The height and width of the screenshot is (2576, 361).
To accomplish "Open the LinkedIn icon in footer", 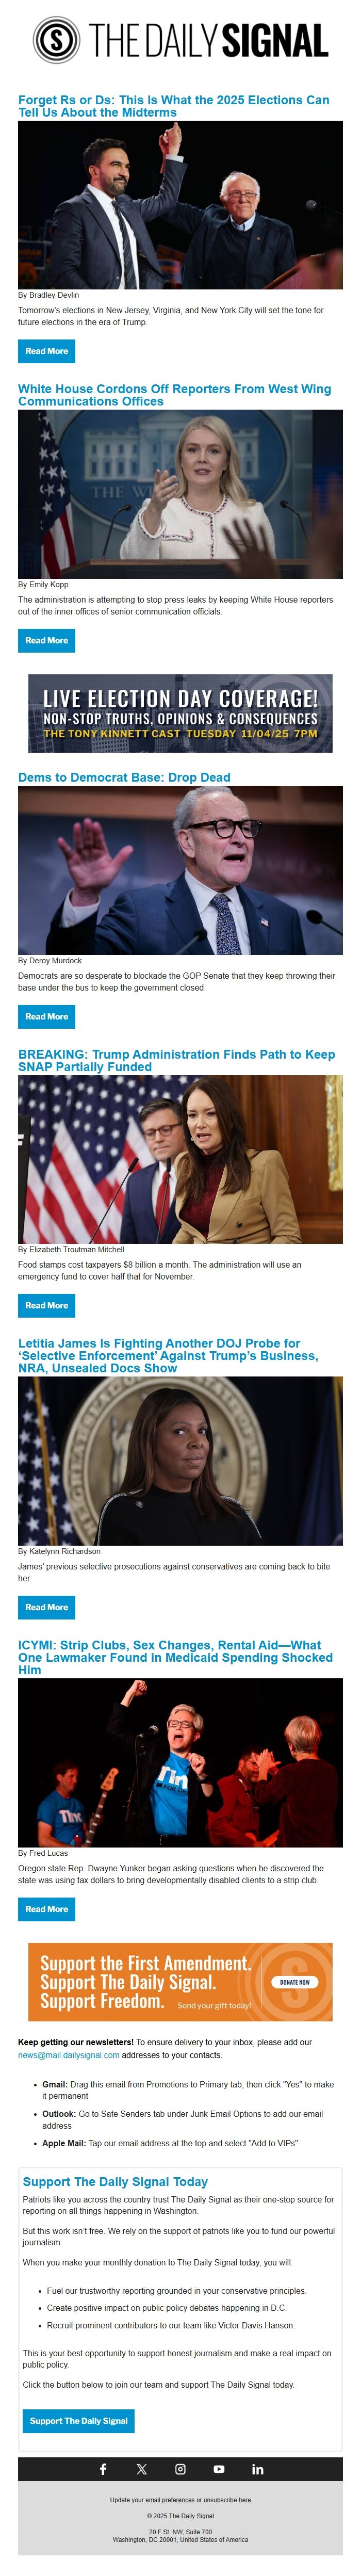I will [x=258, y=2468].
